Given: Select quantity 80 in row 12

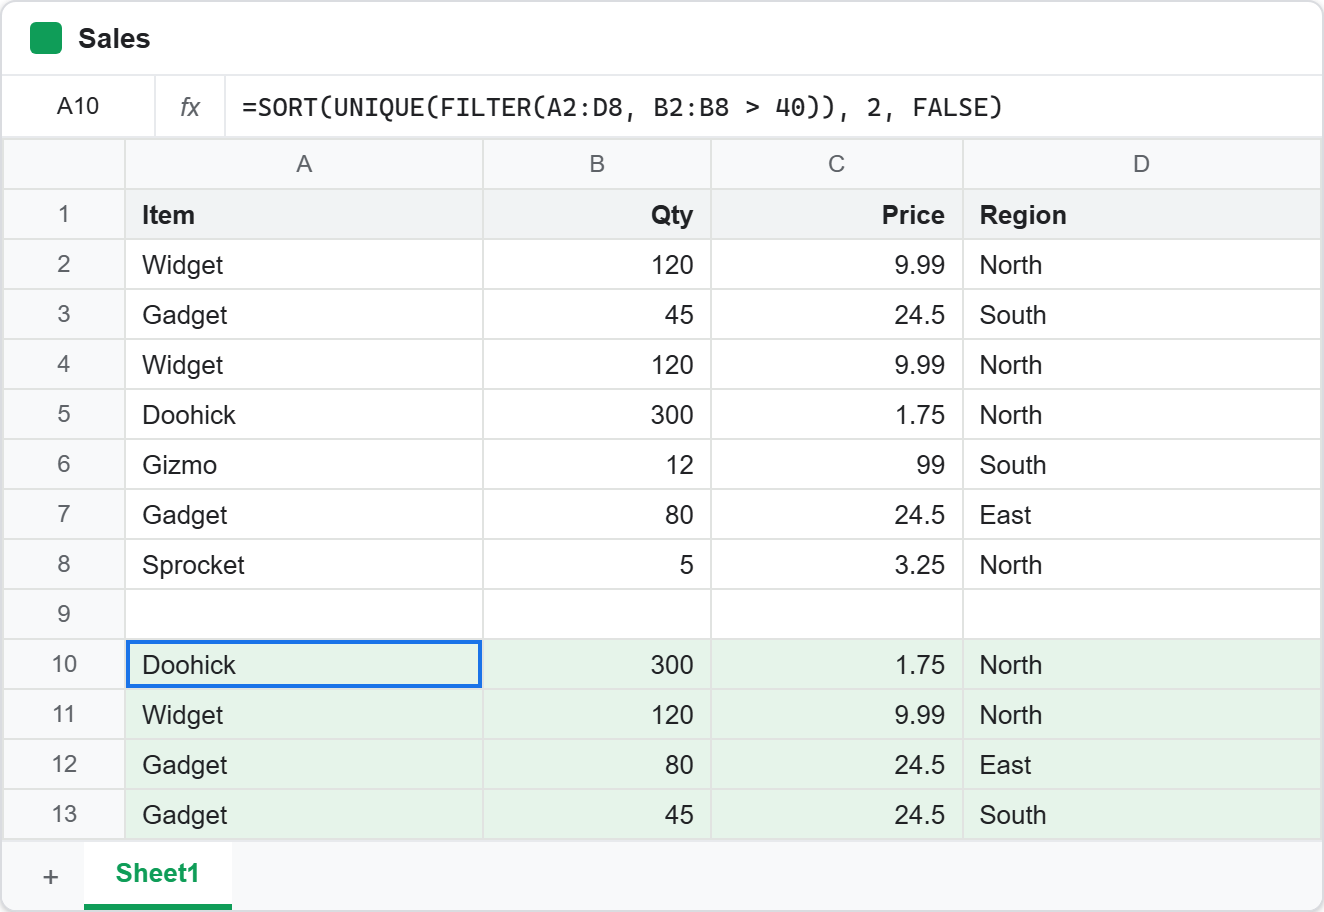Looking at the screenshot, I should coord(597,764).
